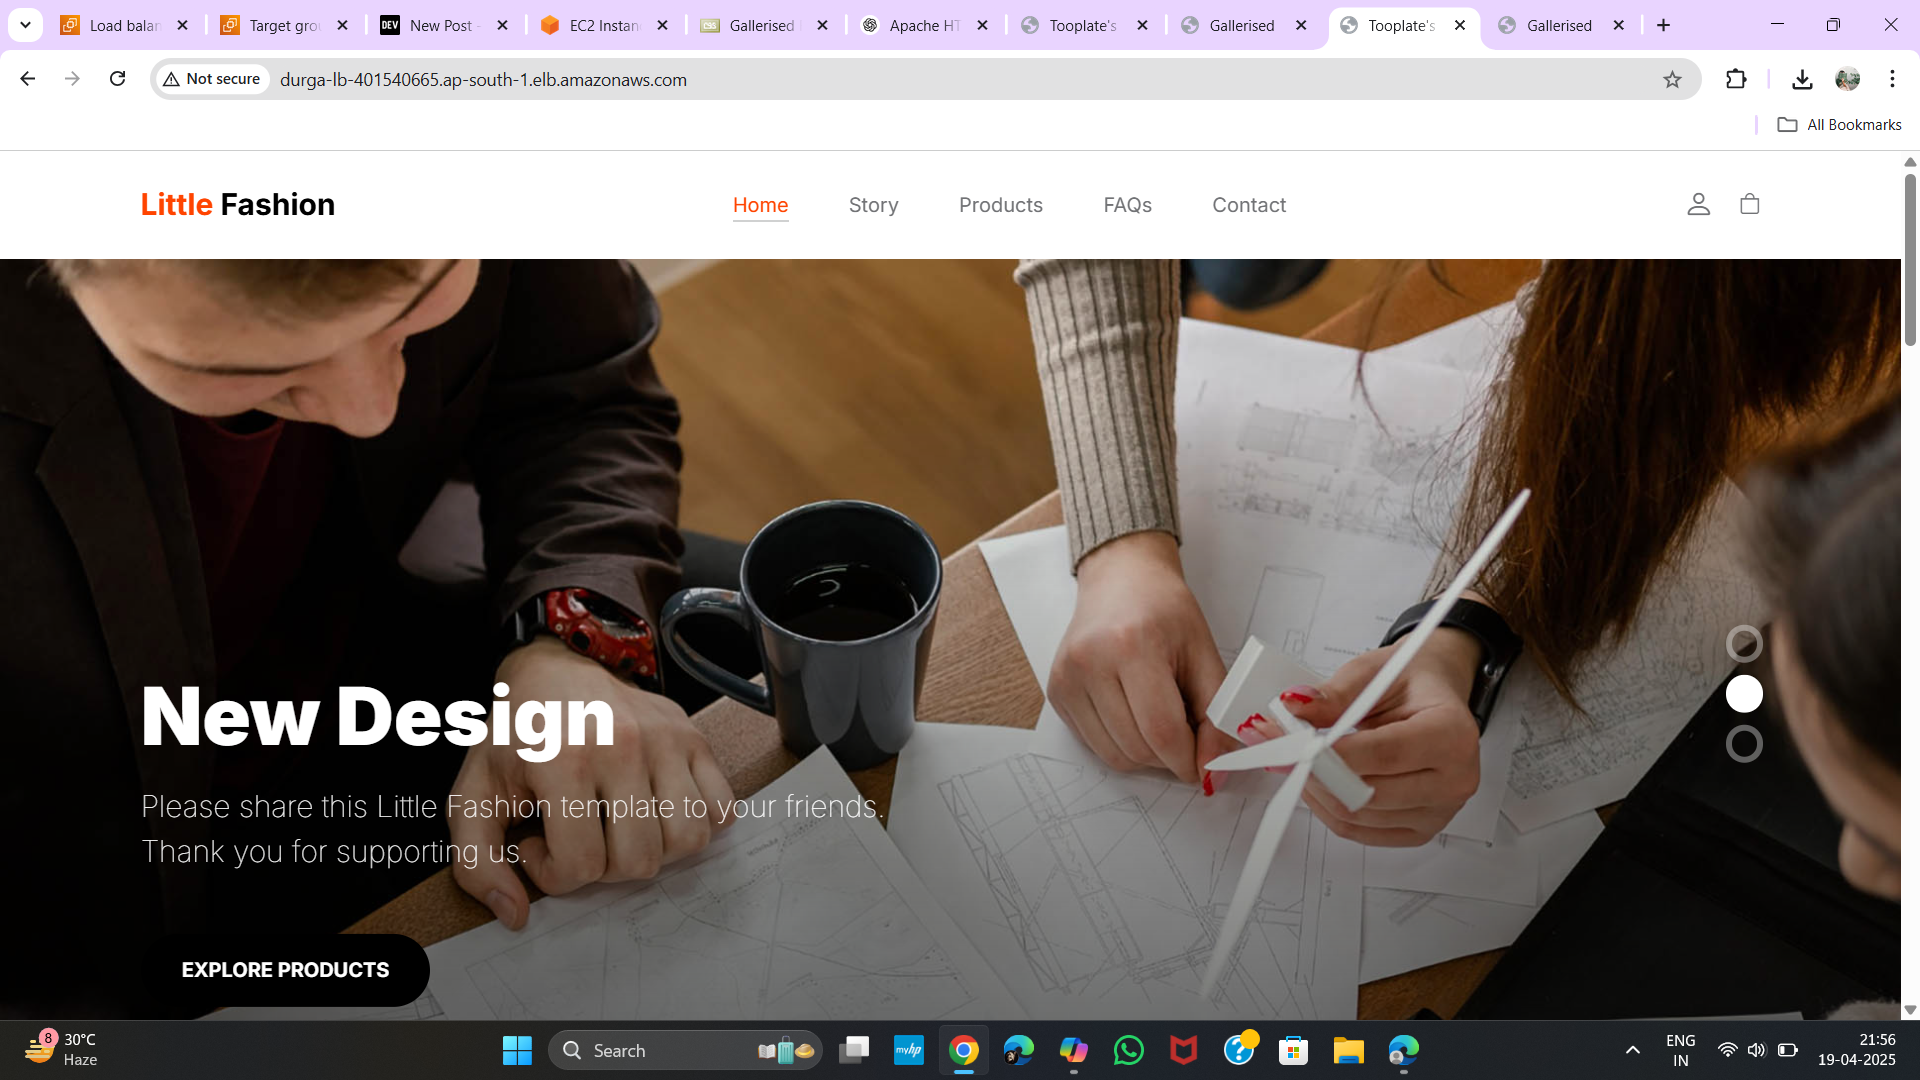1920x1080 pixels.
Task: Open the All Bookmarks folder
Action: tap(1840, 125)
